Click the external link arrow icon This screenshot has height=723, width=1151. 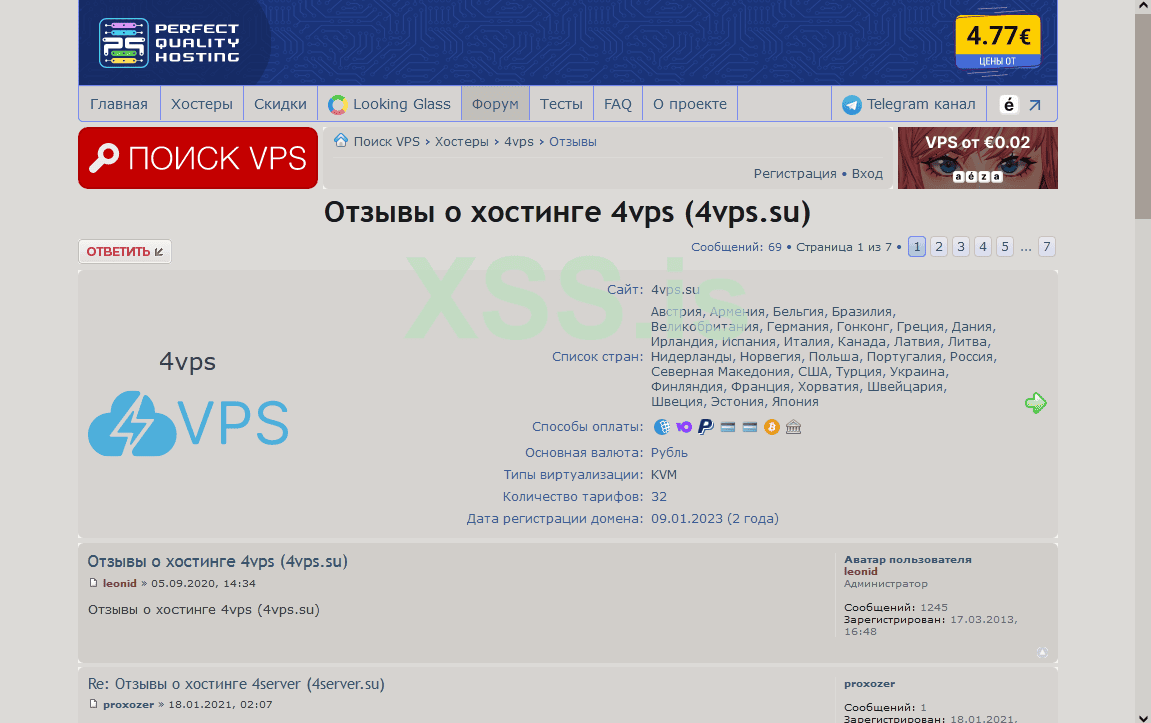(1035, 105)
